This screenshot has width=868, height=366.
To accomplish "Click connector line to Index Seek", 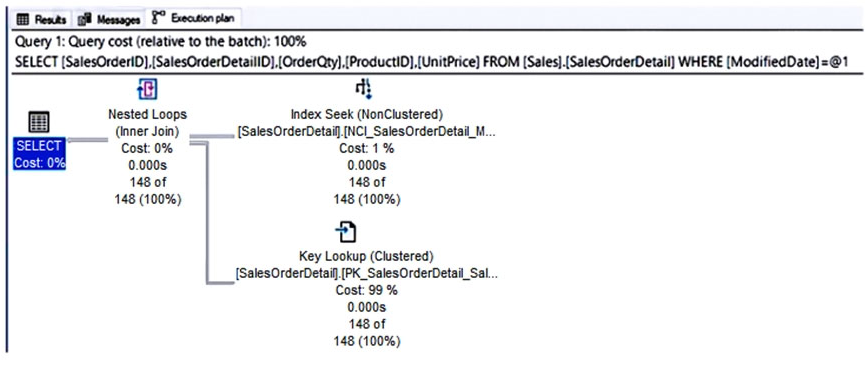I will point(213,136).
